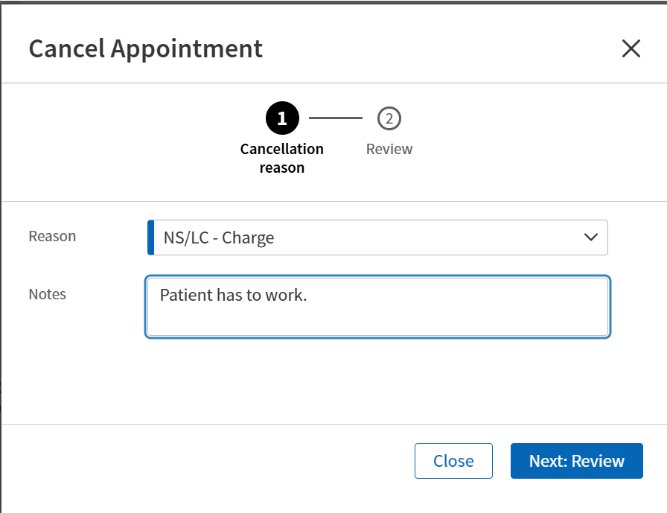The image size is (667, 513).
Task: Go to the Review step label
Action: 389,149
